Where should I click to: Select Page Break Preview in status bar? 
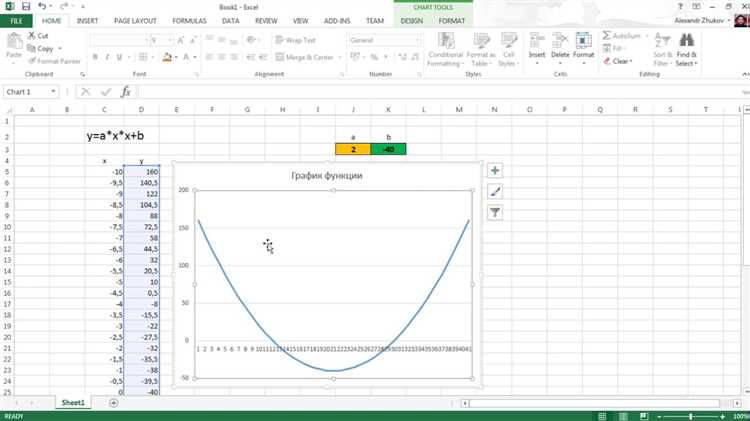coord(644,416)
